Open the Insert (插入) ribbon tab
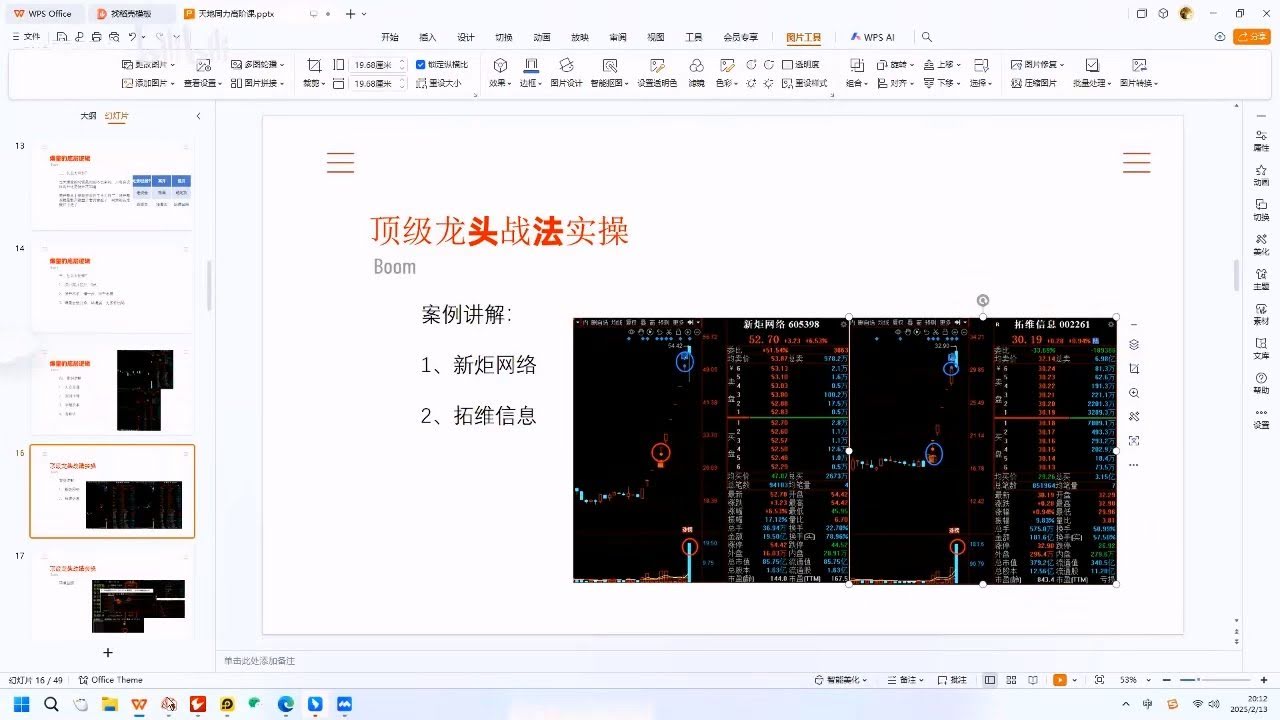The image size is (1280, 720). (428, 37)
